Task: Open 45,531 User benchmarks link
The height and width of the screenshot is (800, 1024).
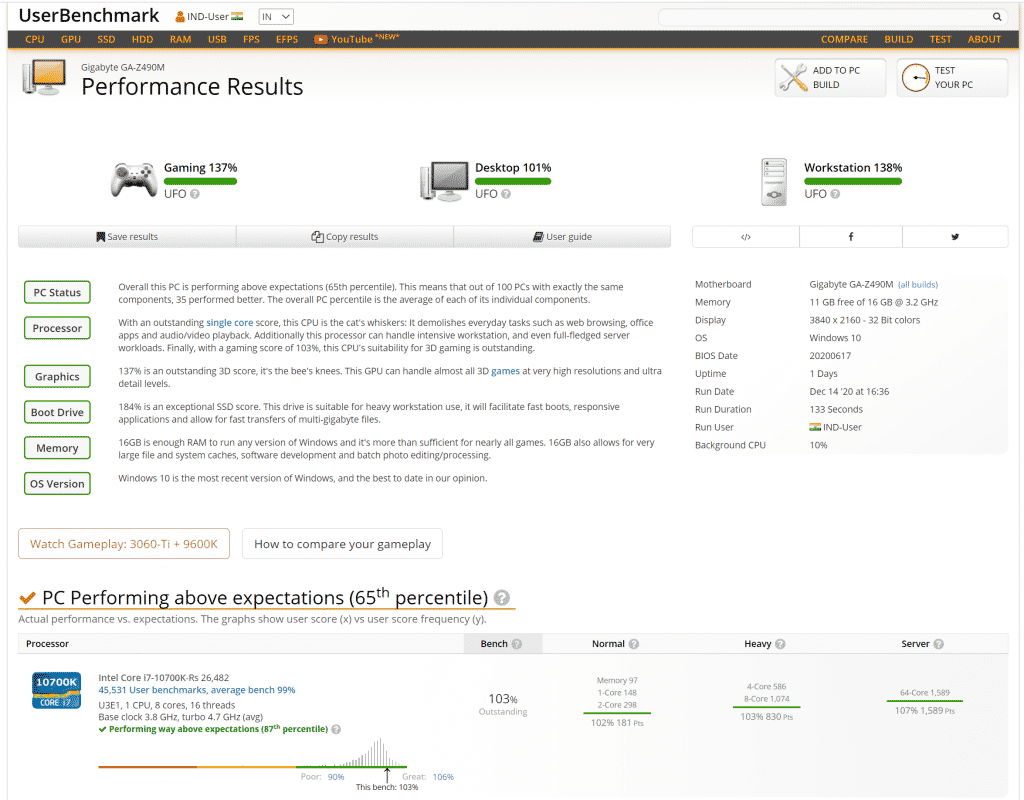Action: 197,690
